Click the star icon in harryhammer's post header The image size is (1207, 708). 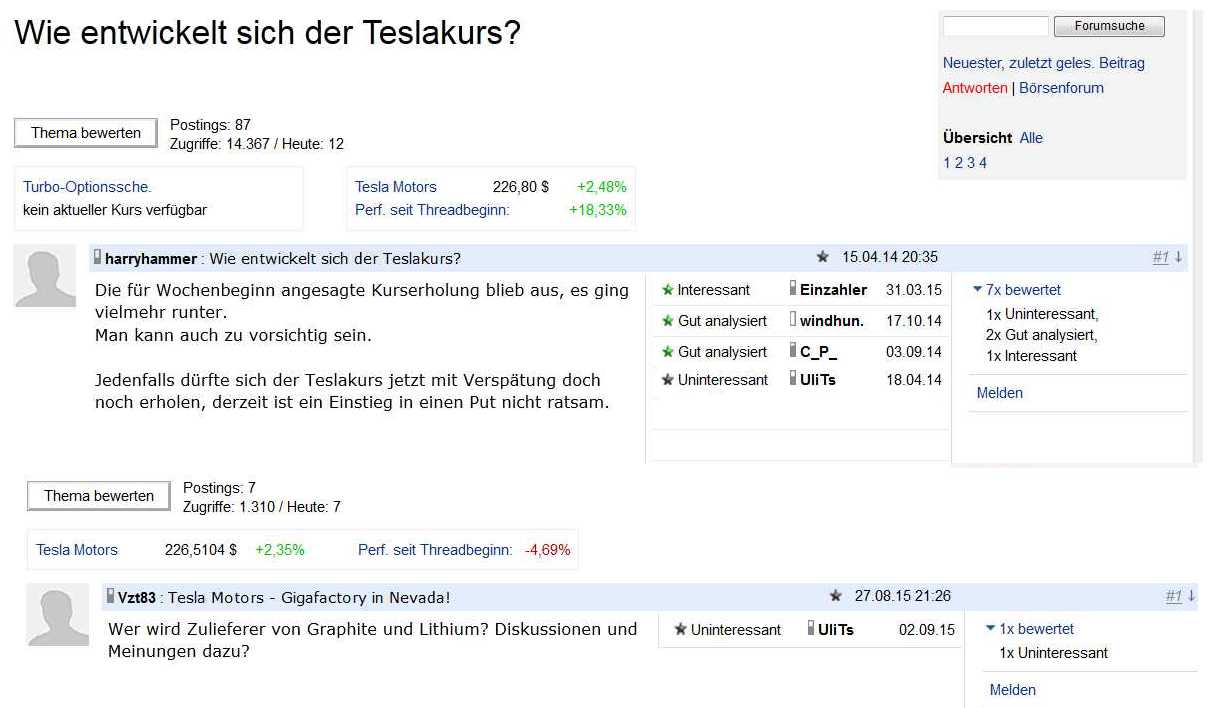pyautogui.click(x=823, y=256)
